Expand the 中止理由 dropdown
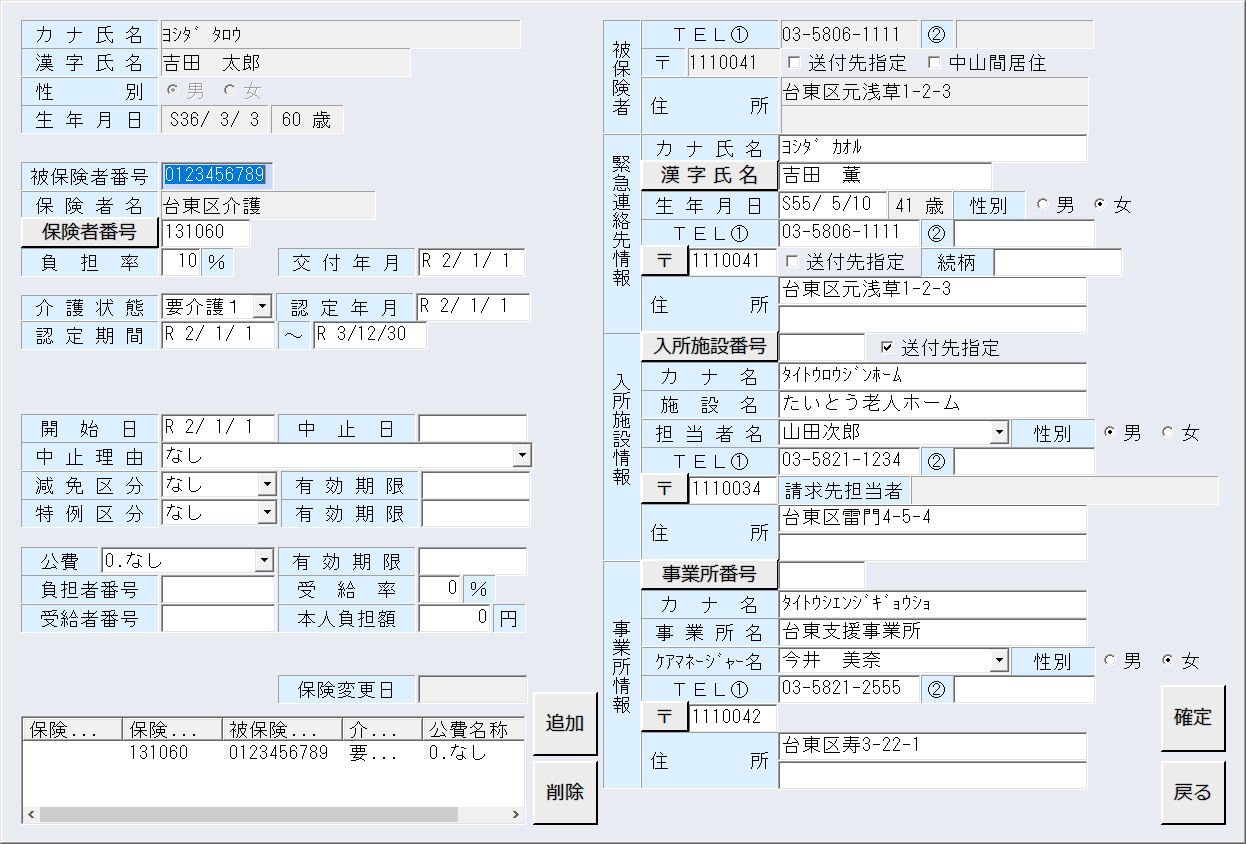This screenshot has width=1246, height=844. [x=521, y=455]
